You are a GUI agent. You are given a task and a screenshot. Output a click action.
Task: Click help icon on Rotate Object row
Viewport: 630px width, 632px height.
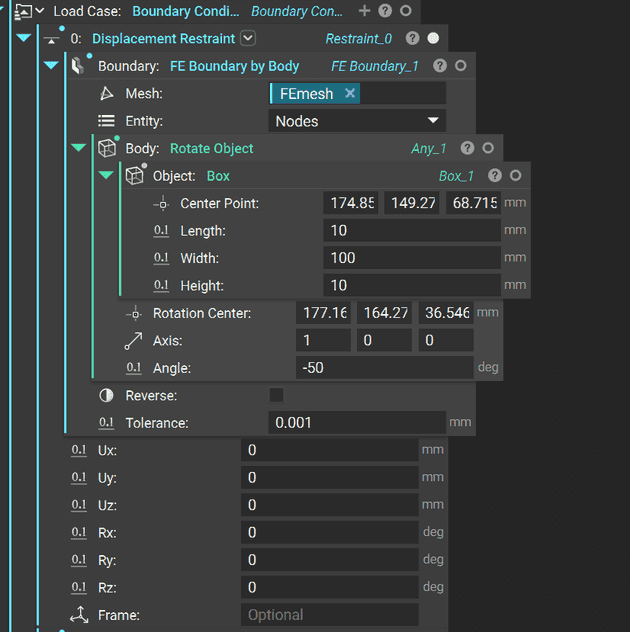coord(467,148)
